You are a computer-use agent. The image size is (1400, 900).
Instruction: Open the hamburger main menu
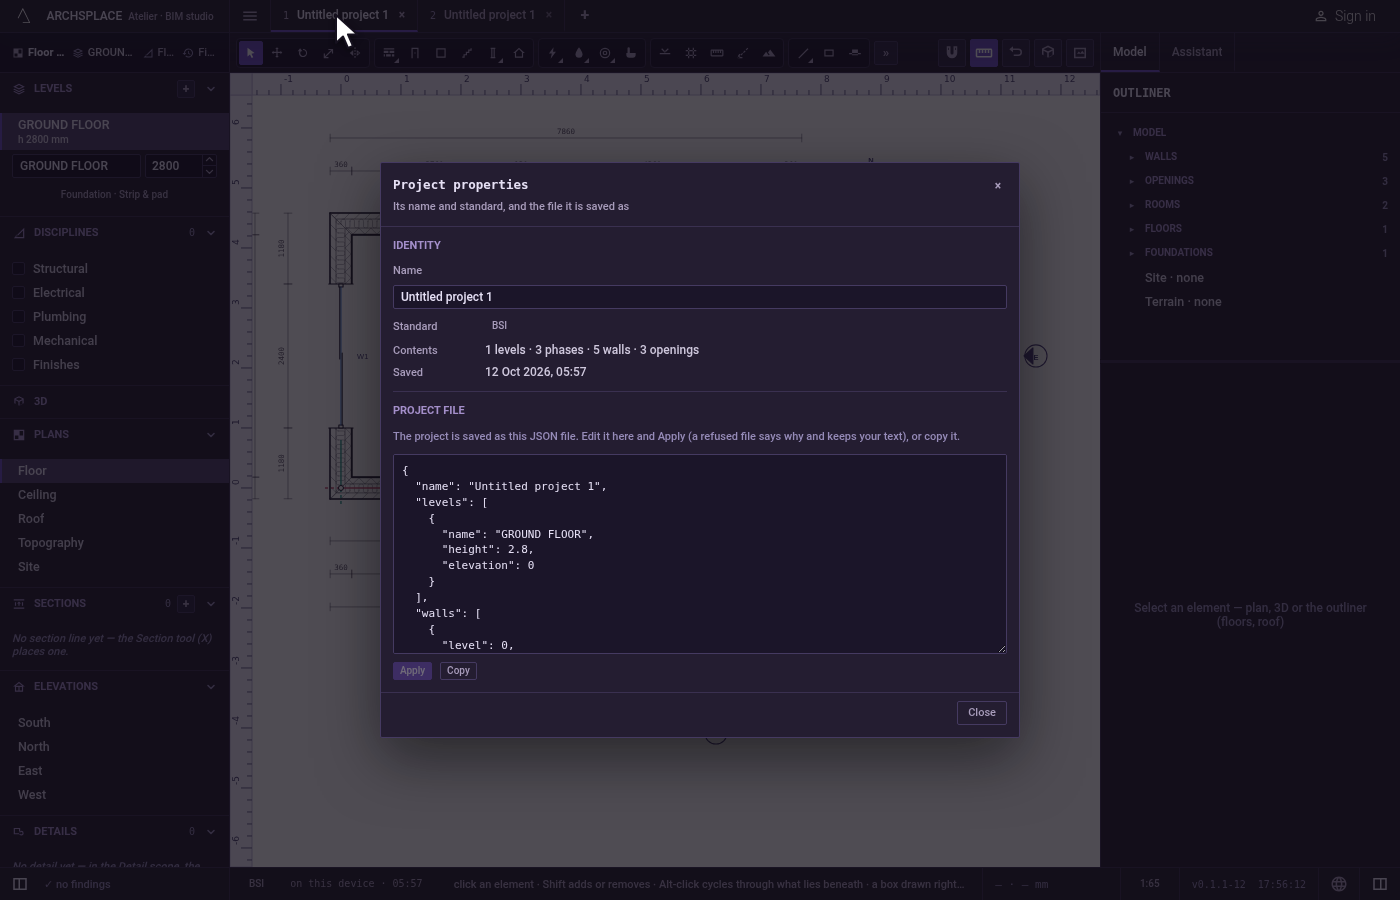(250, 16)
